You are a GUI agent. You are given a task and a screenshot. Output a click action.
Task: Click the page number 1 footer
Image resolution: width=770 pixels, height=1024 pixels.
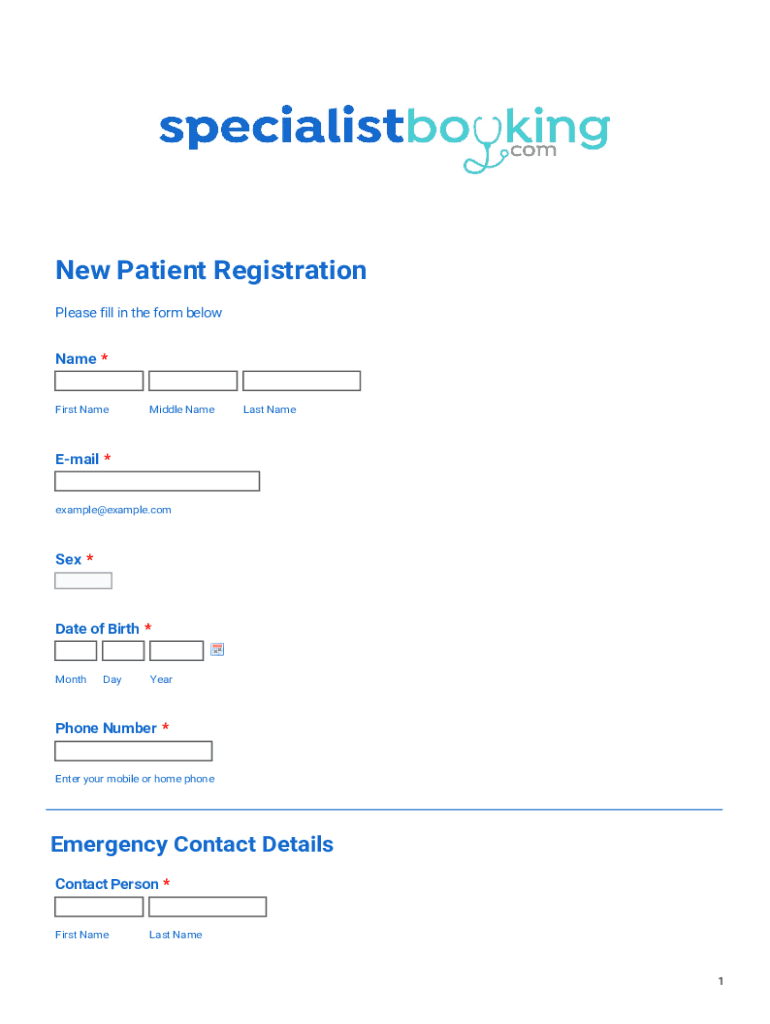(720, 982)
